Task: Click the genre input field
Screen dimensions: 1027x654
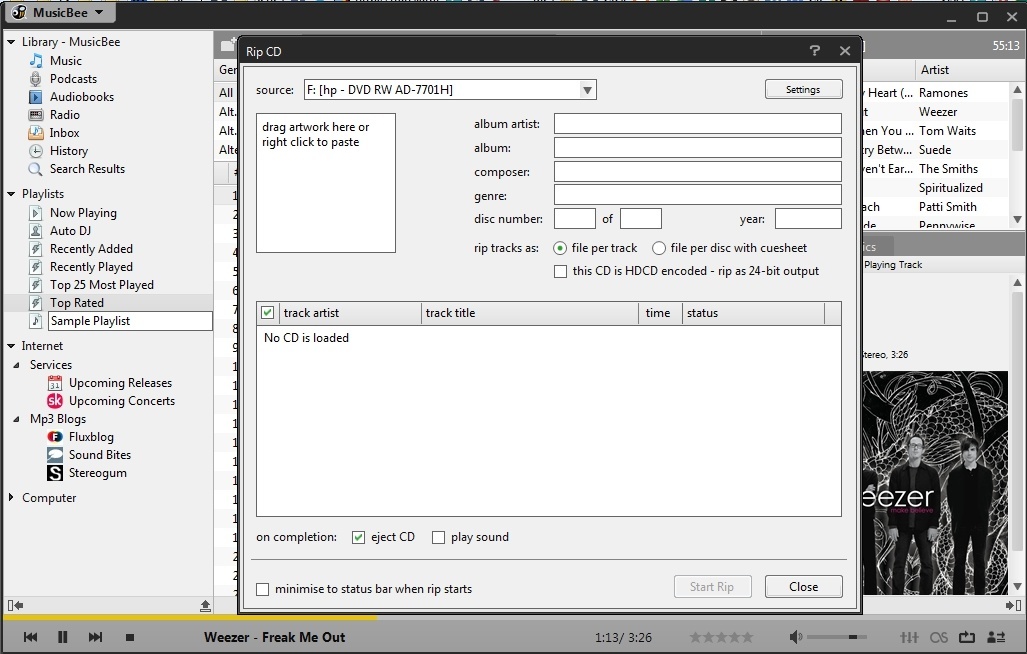Action: point(698,195)
